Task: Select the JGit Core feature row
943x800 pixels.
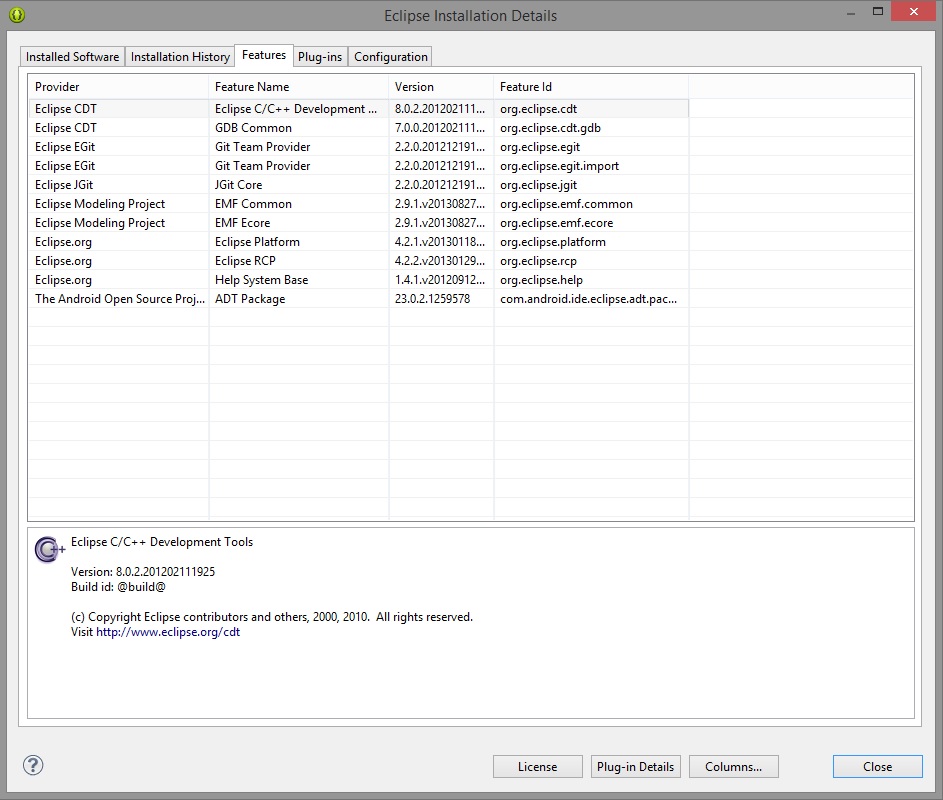Action: coord(358,185)
